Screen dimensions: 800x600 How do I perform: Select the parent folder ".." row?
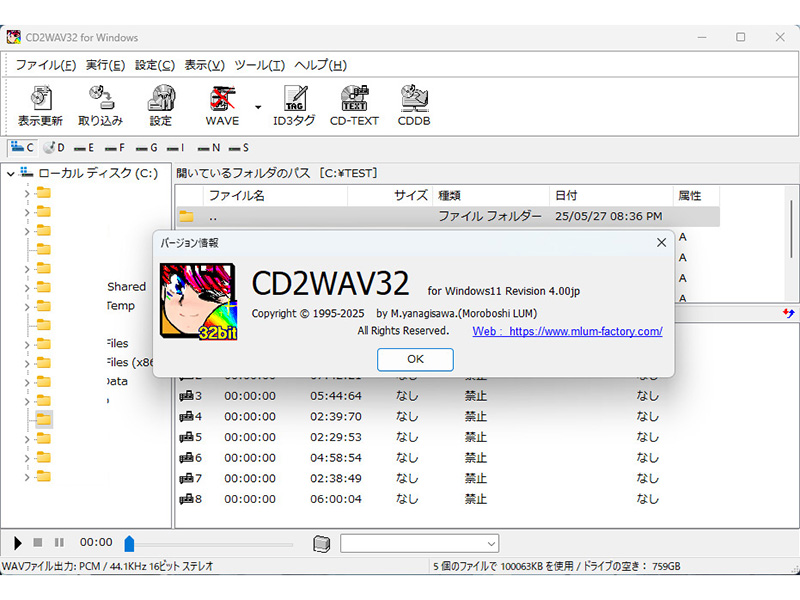coord(448,217)
